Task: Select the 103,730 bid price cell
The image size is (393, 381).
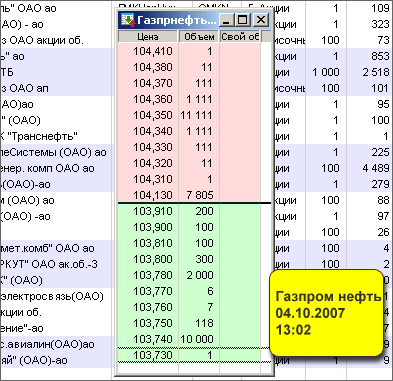Action: click(x=148, y=355)
